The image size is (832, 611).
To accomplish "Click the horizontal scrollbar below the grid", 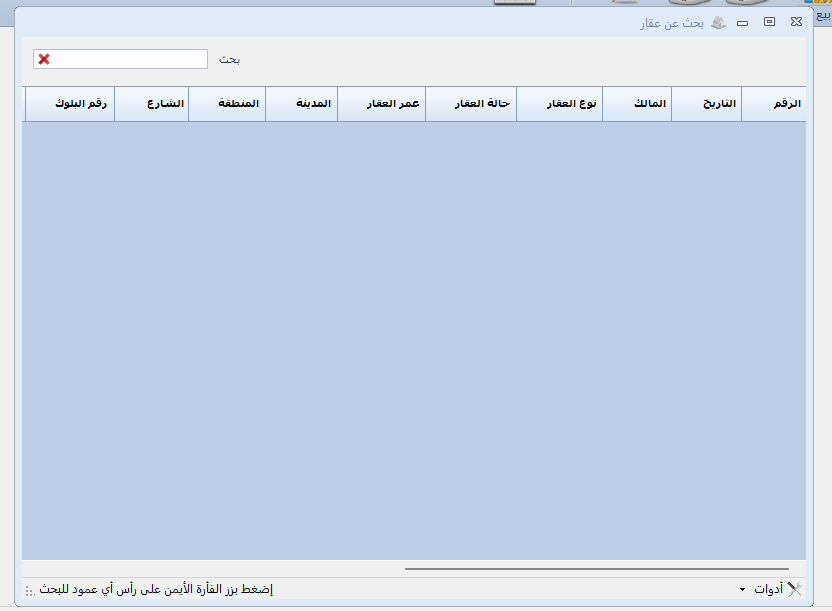I will coord(596,569).
